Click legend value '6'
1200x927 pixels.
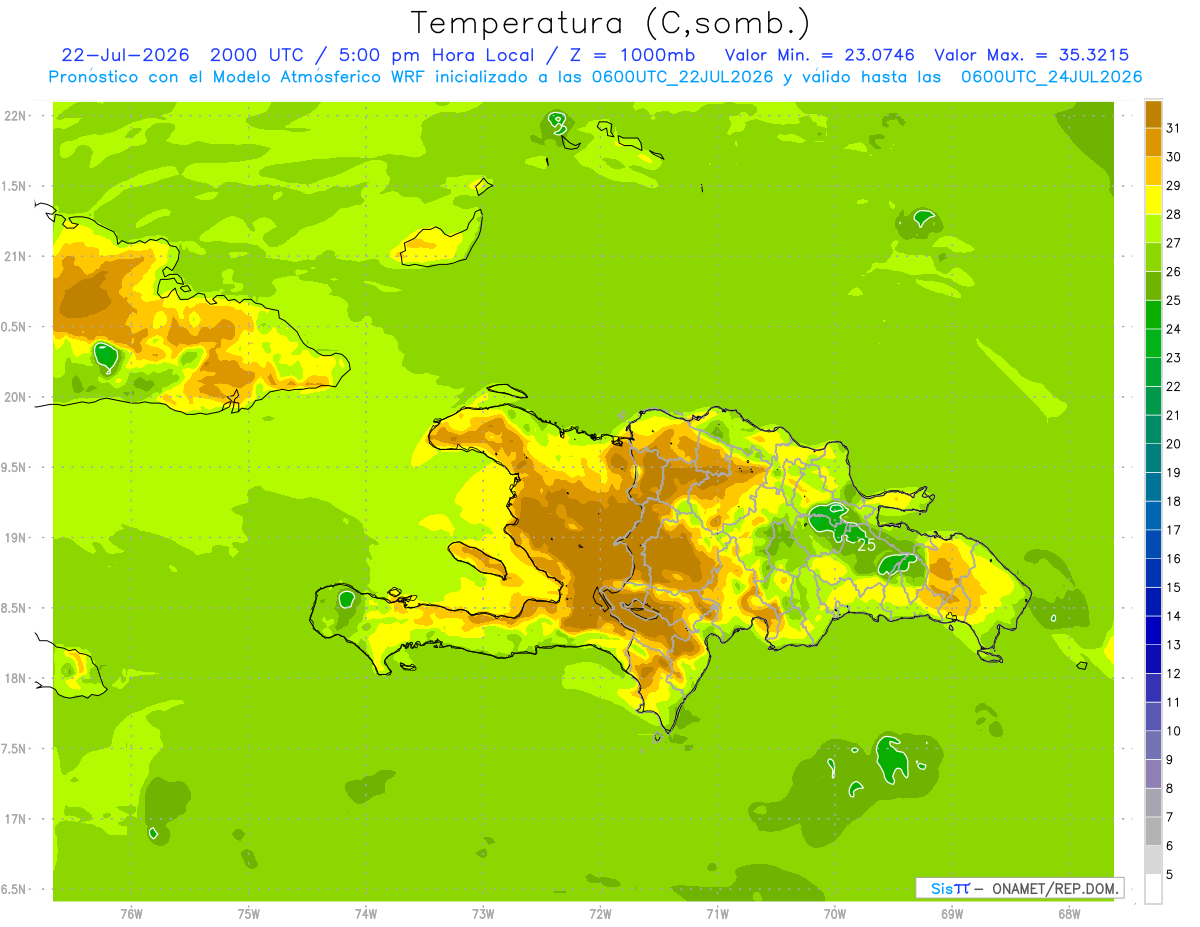1170,846
